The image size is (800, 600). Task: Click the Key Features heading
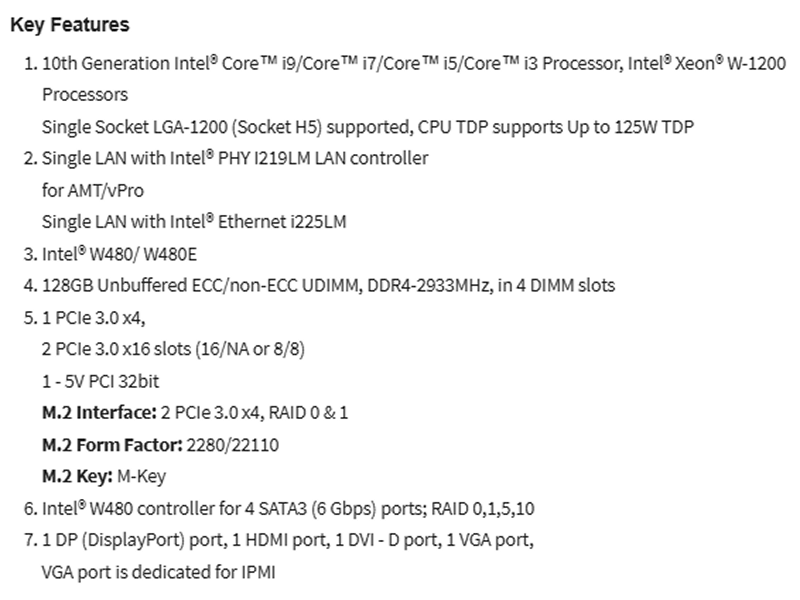pos(70,24)
